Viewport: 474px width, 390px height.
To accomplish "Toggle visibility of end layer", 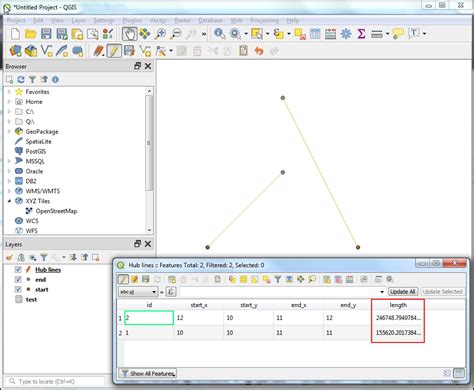I will (18, 279).
